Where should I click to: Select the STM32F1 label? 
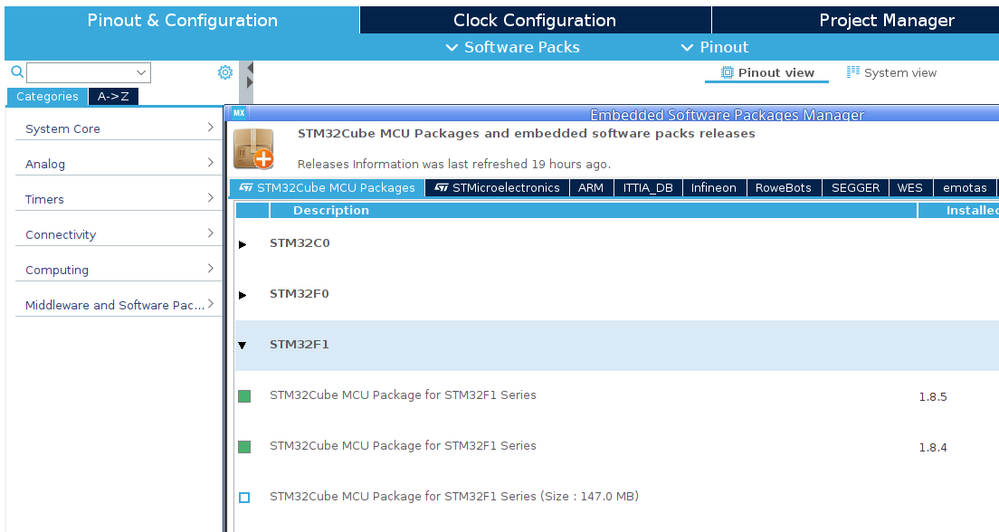[299, 344]
